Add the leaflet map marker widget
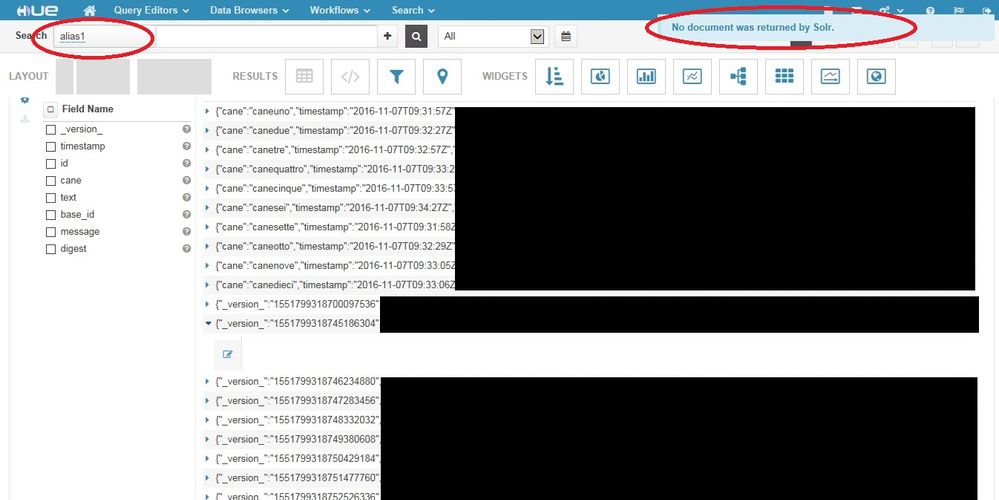The image size is (999, 500). click(x=442, y=76)
